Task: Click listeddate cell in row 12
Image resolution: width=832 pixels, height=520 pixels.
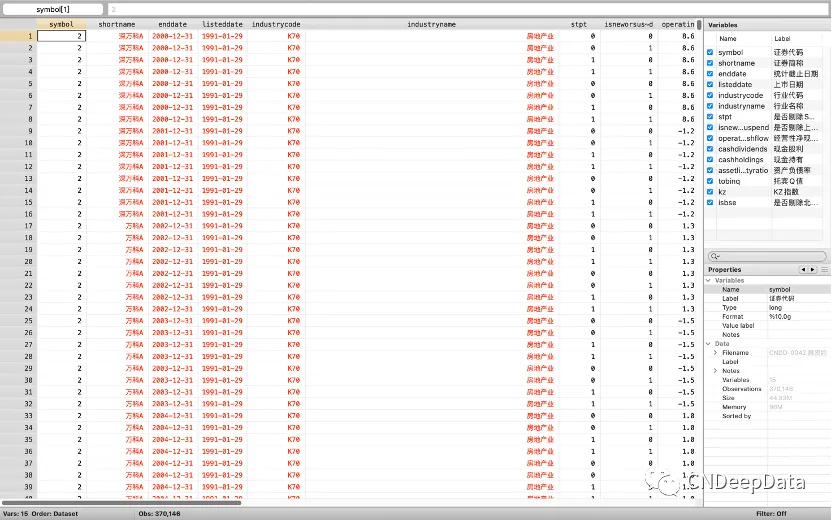Action: 222,167
